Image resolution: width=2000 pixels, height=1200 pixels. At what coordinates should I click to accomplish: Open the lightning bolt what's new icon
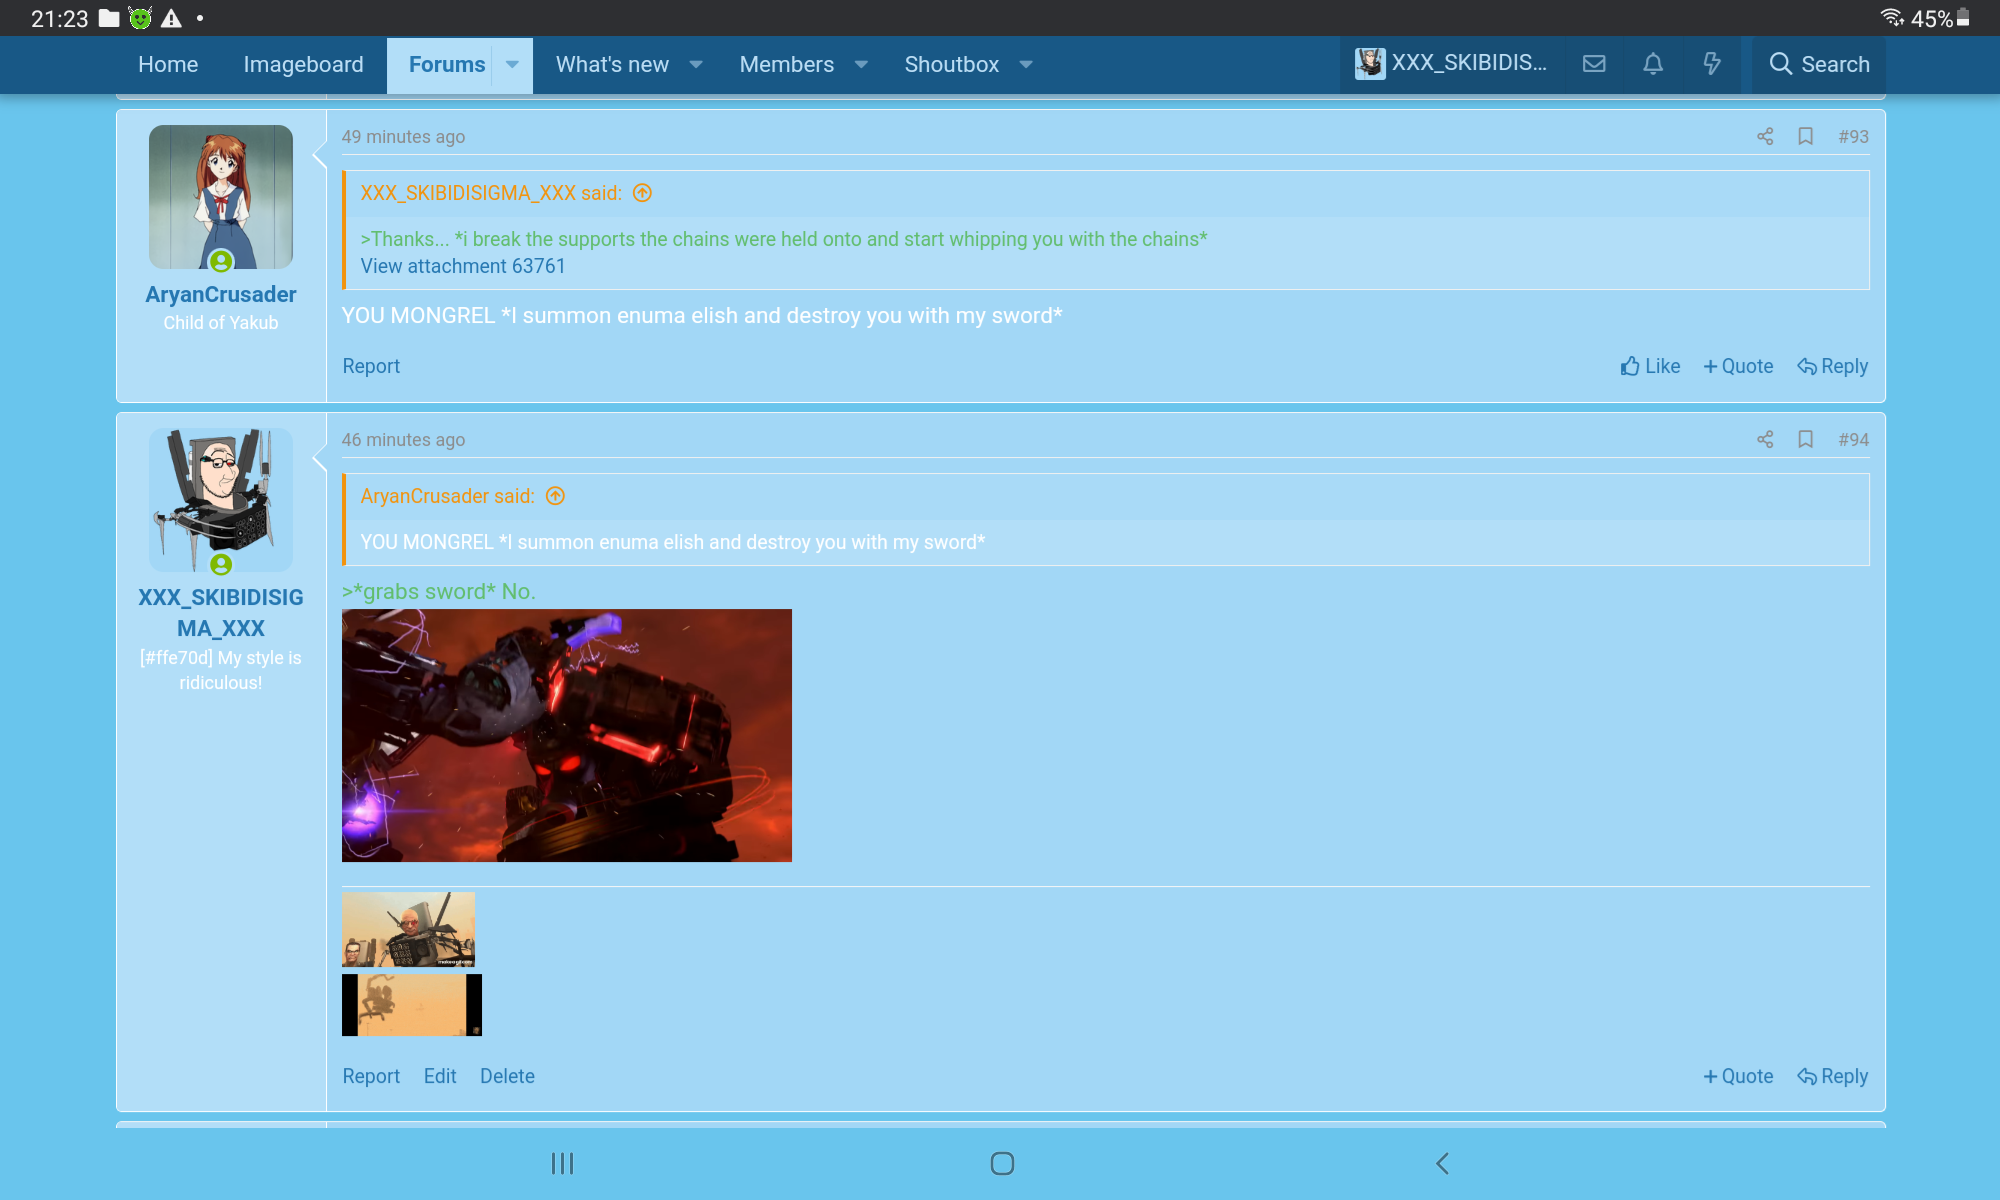click(x=1712, y=64)
